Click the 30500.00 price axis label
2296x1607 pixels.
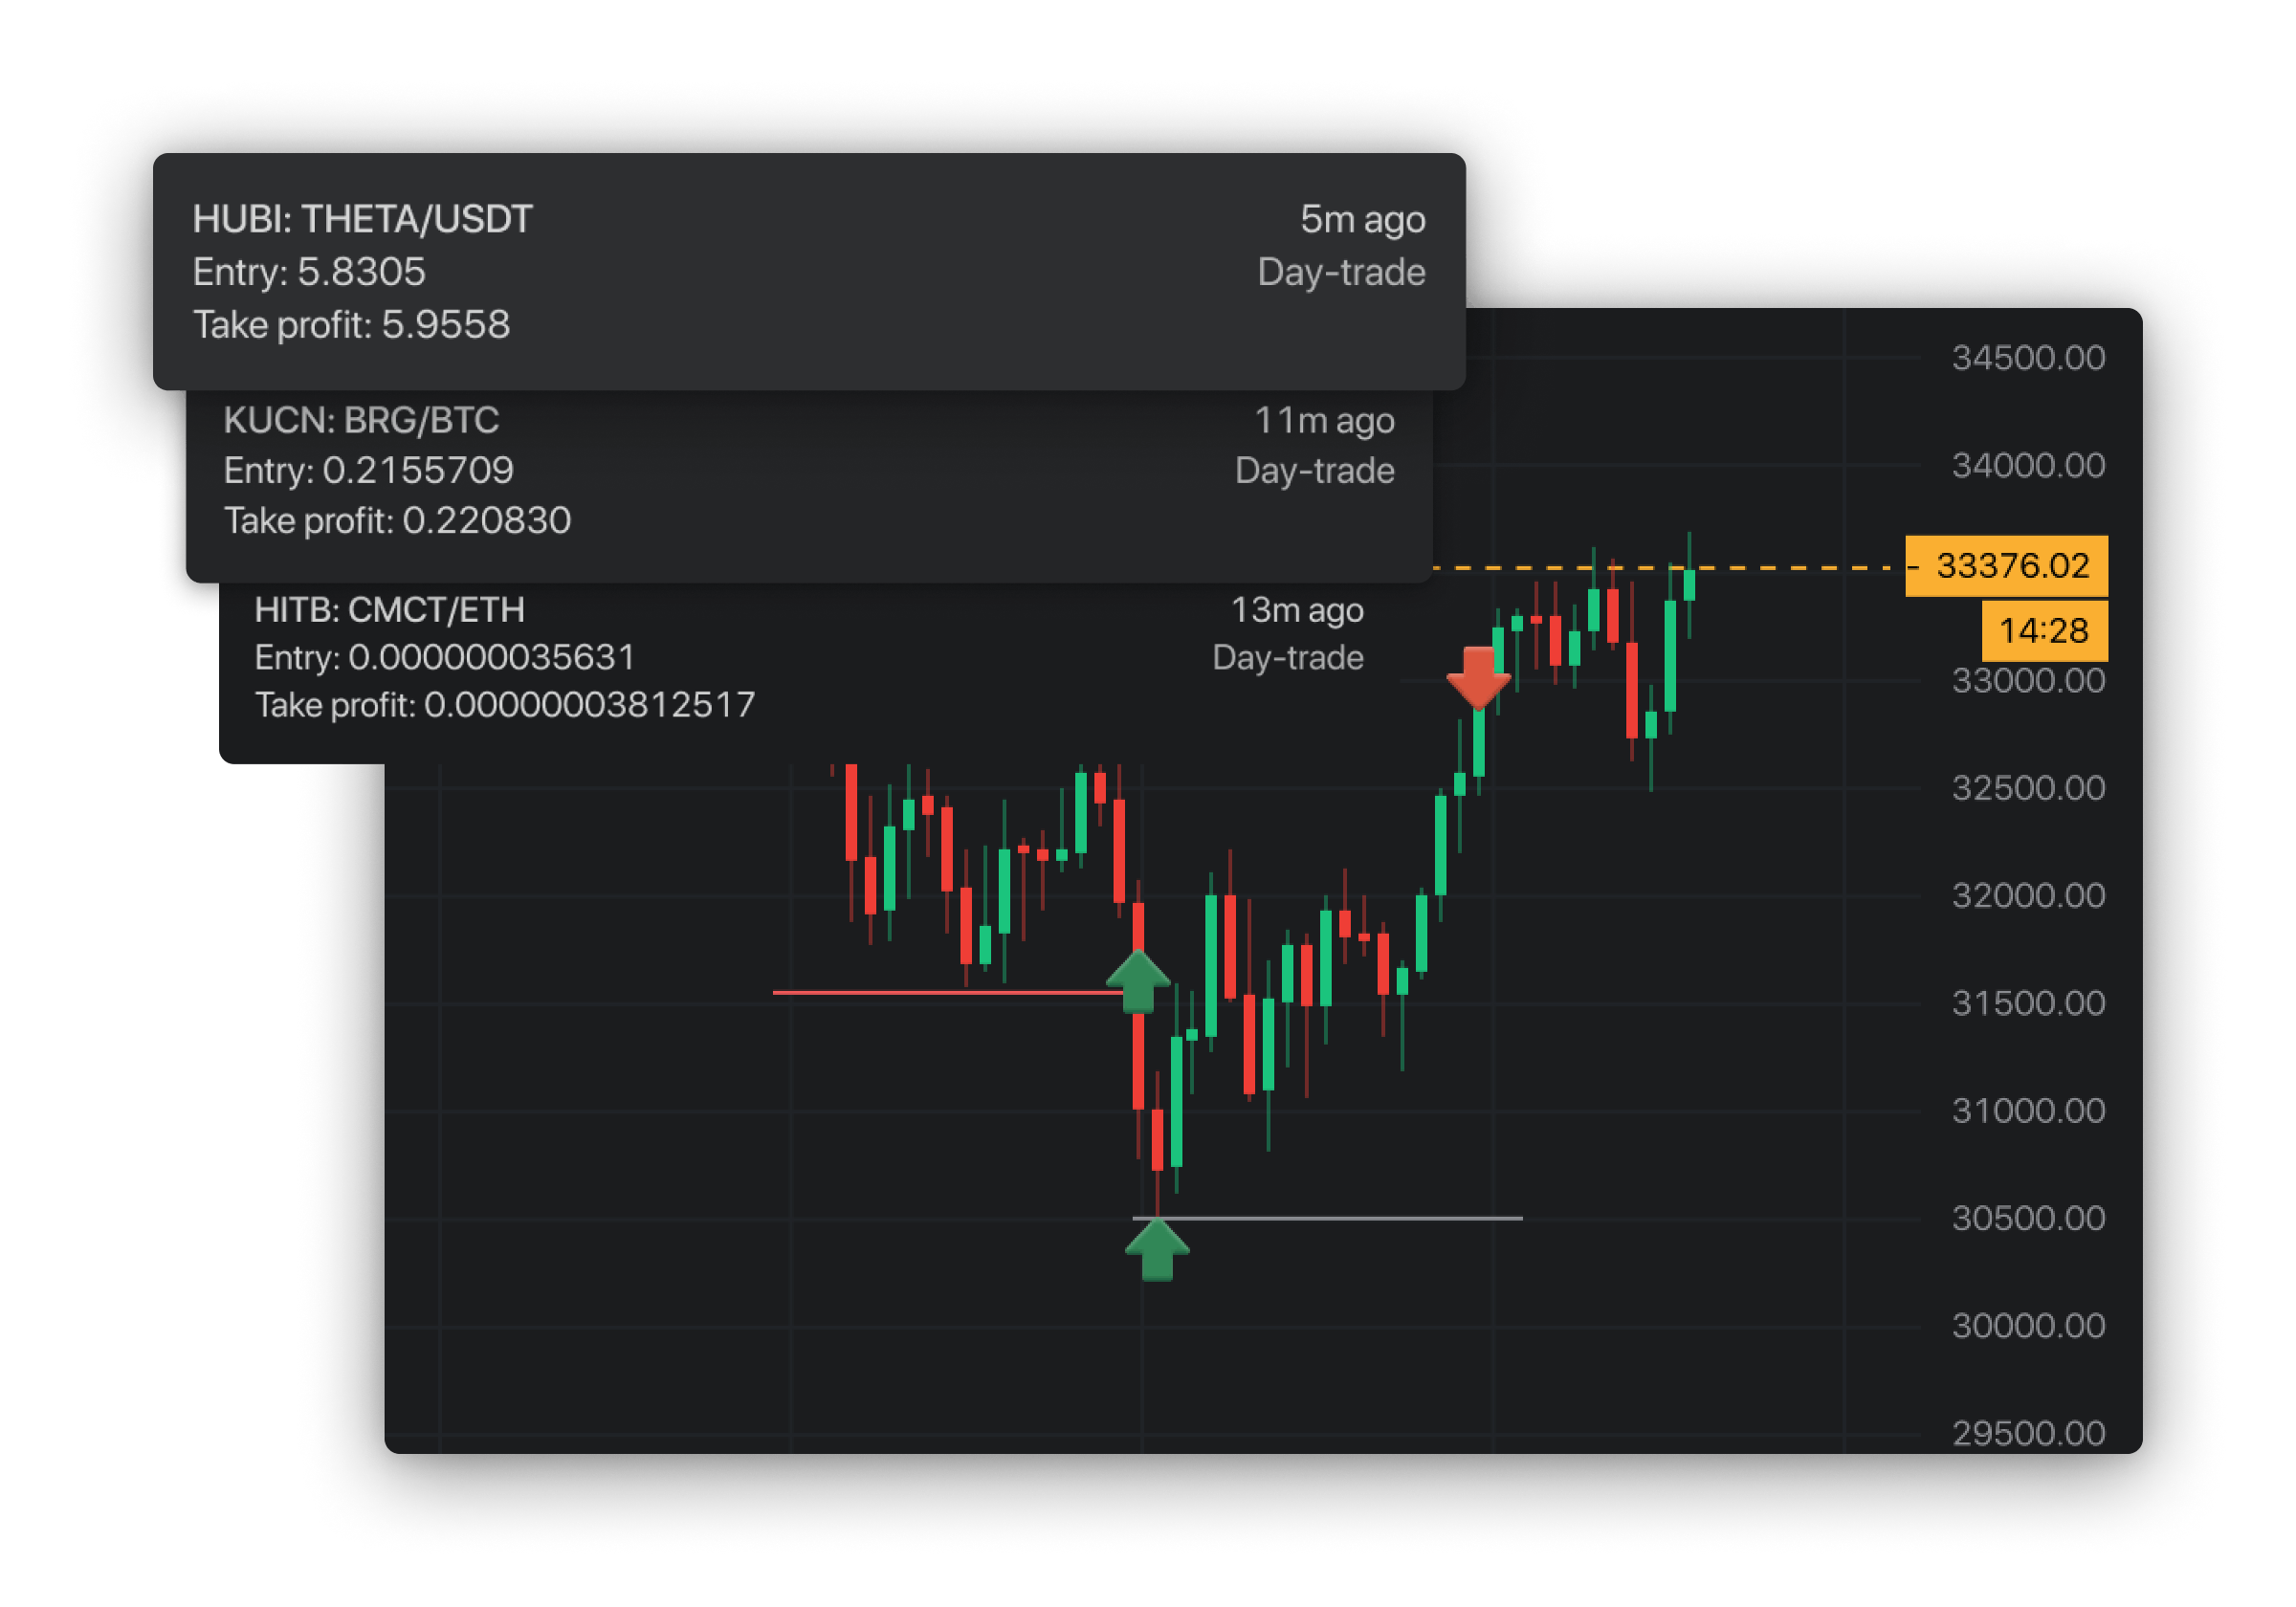tap(2028, 1218)
